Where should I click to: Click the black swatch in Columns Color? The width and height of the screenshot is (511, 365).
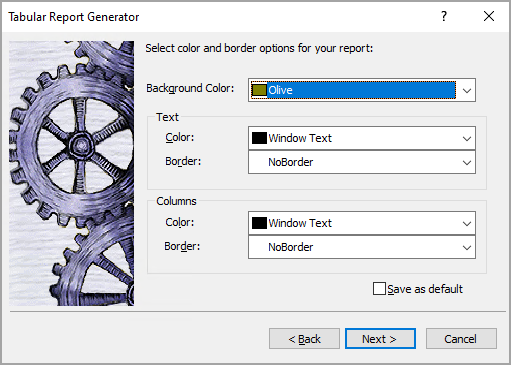tap(259, 223)
